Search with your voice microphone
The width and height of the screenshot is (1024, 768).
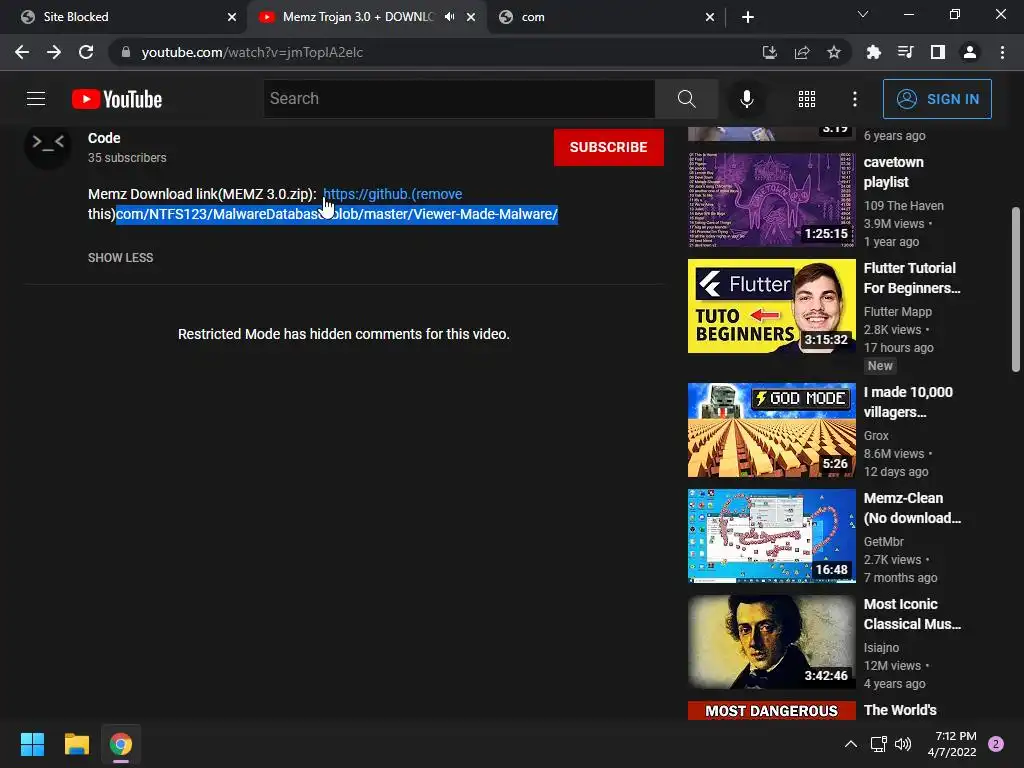(746, 99)
